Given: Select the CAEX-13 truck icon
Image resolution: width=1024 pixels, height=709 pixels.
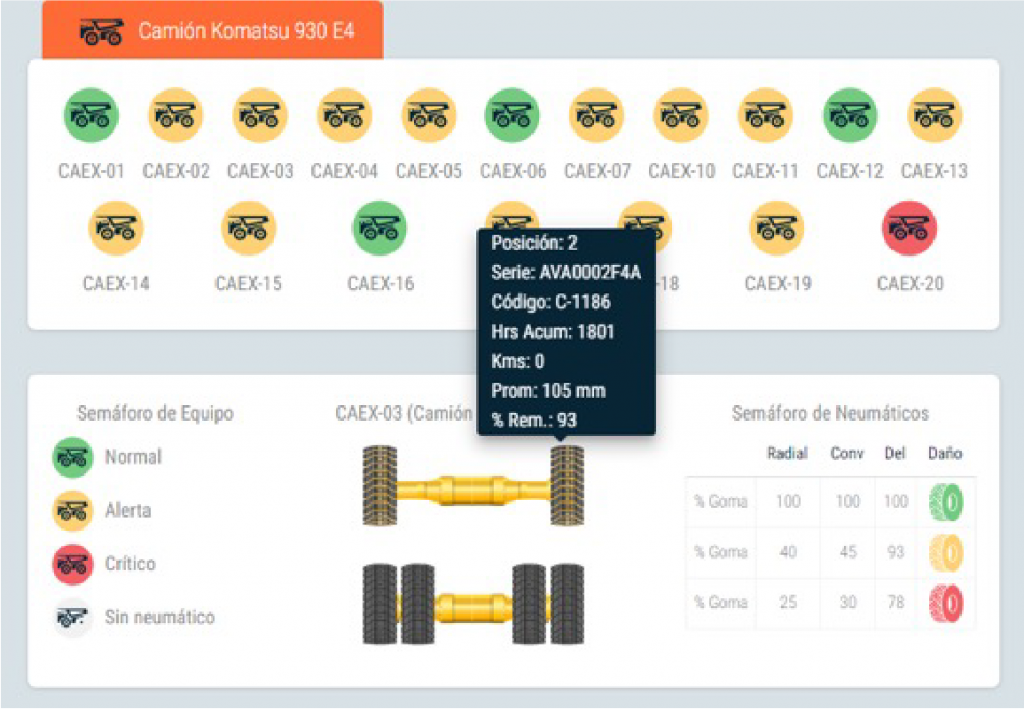Looking at the screenshot, I should (934, 116).
